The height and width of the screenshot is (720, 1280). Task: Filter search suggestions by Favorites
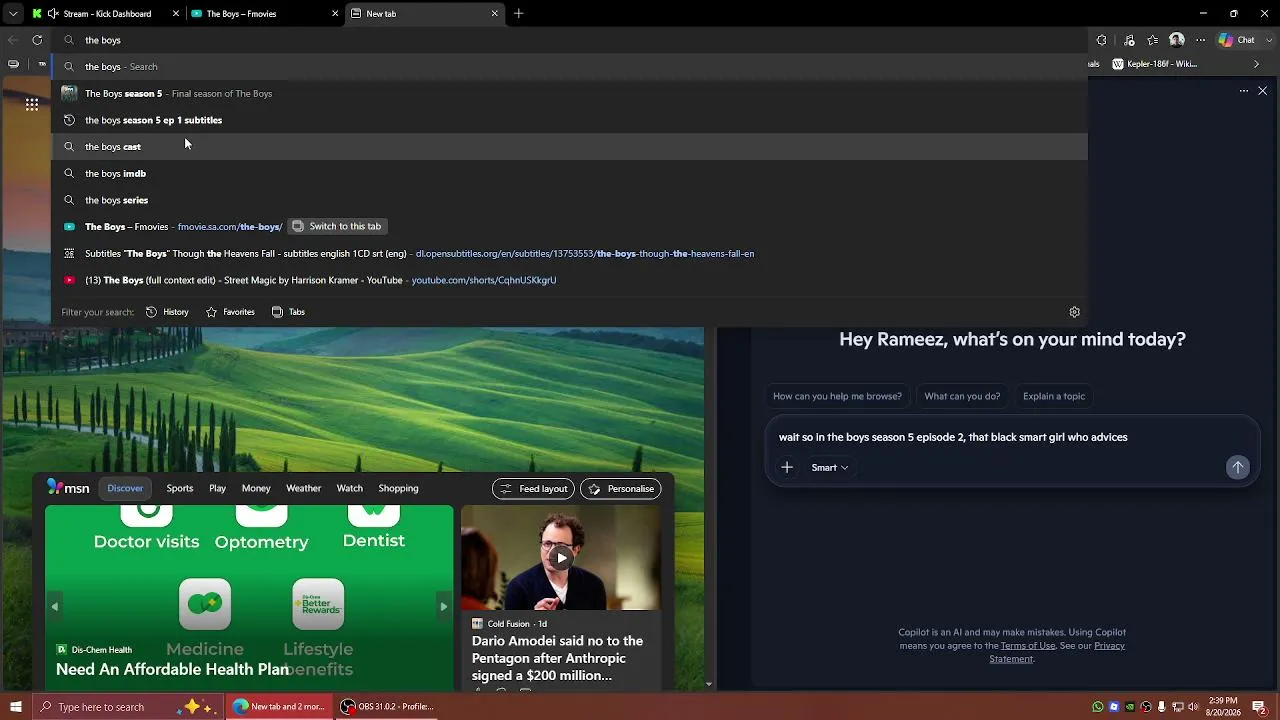pyautogui.click(x=230, y=312)
